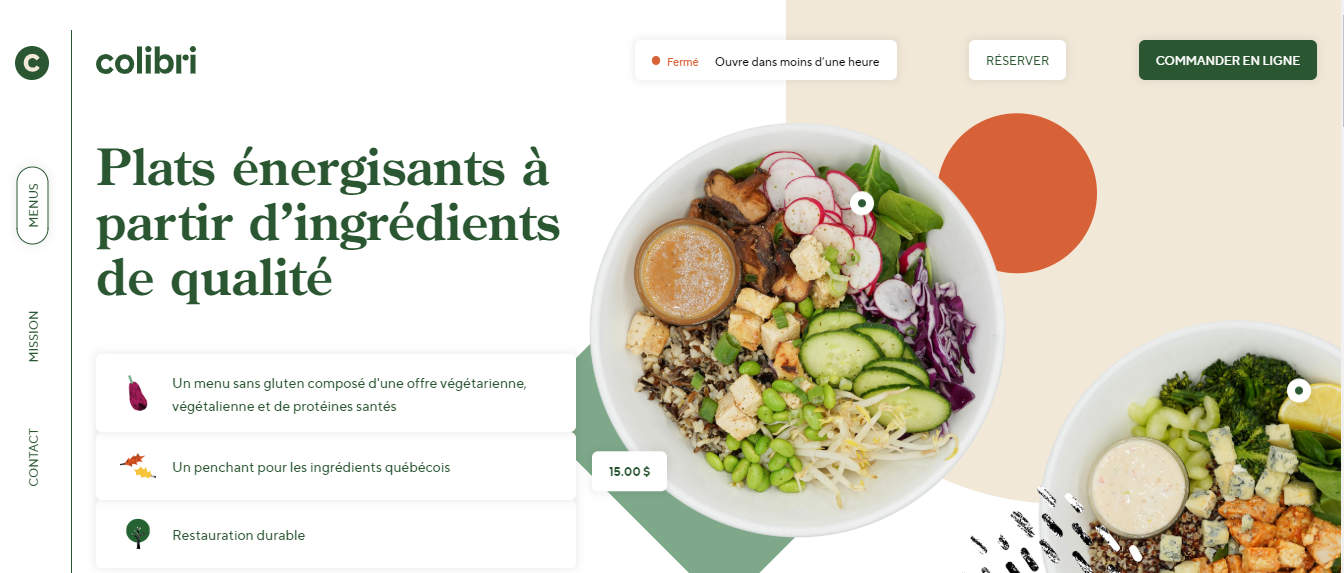Click the RÉSERVER button
Viewport: 1344px width, 573px height.
pyautogui.click(x=1017, y=60)
